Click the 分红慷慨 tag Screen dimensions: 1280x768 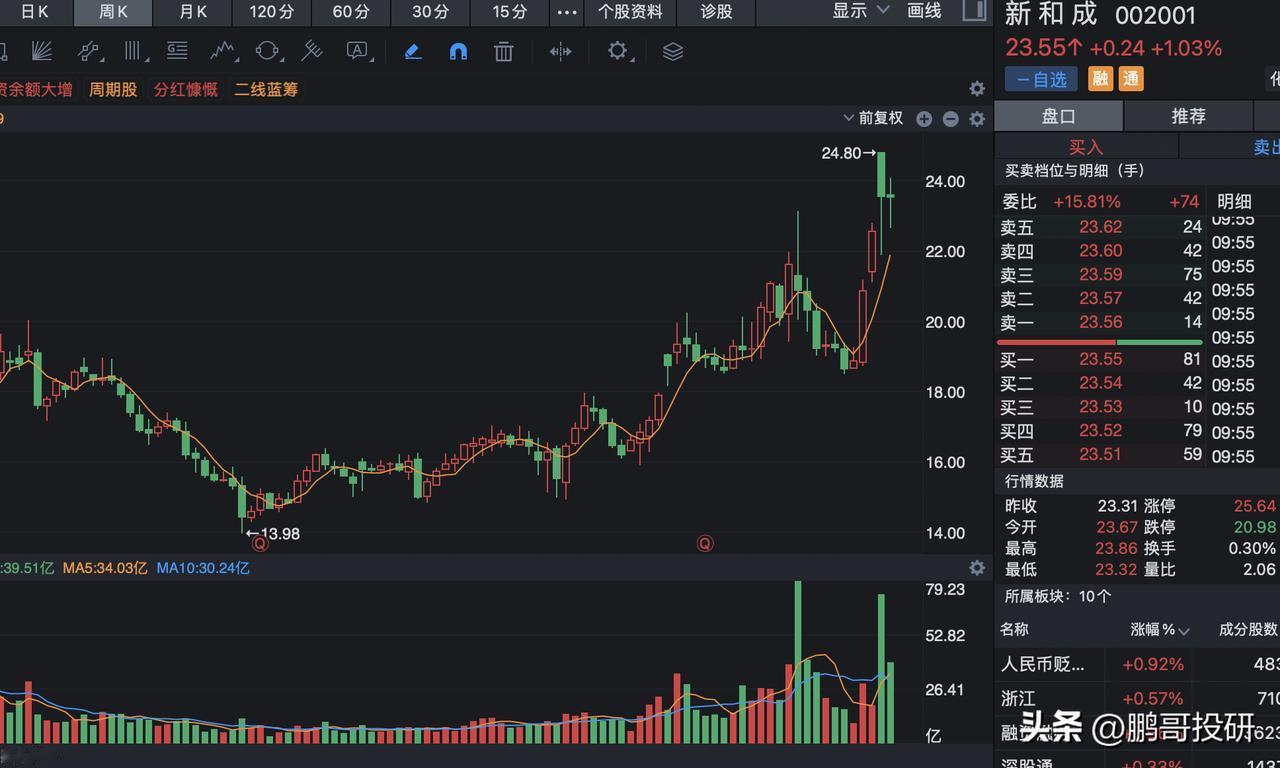(186, 89)
